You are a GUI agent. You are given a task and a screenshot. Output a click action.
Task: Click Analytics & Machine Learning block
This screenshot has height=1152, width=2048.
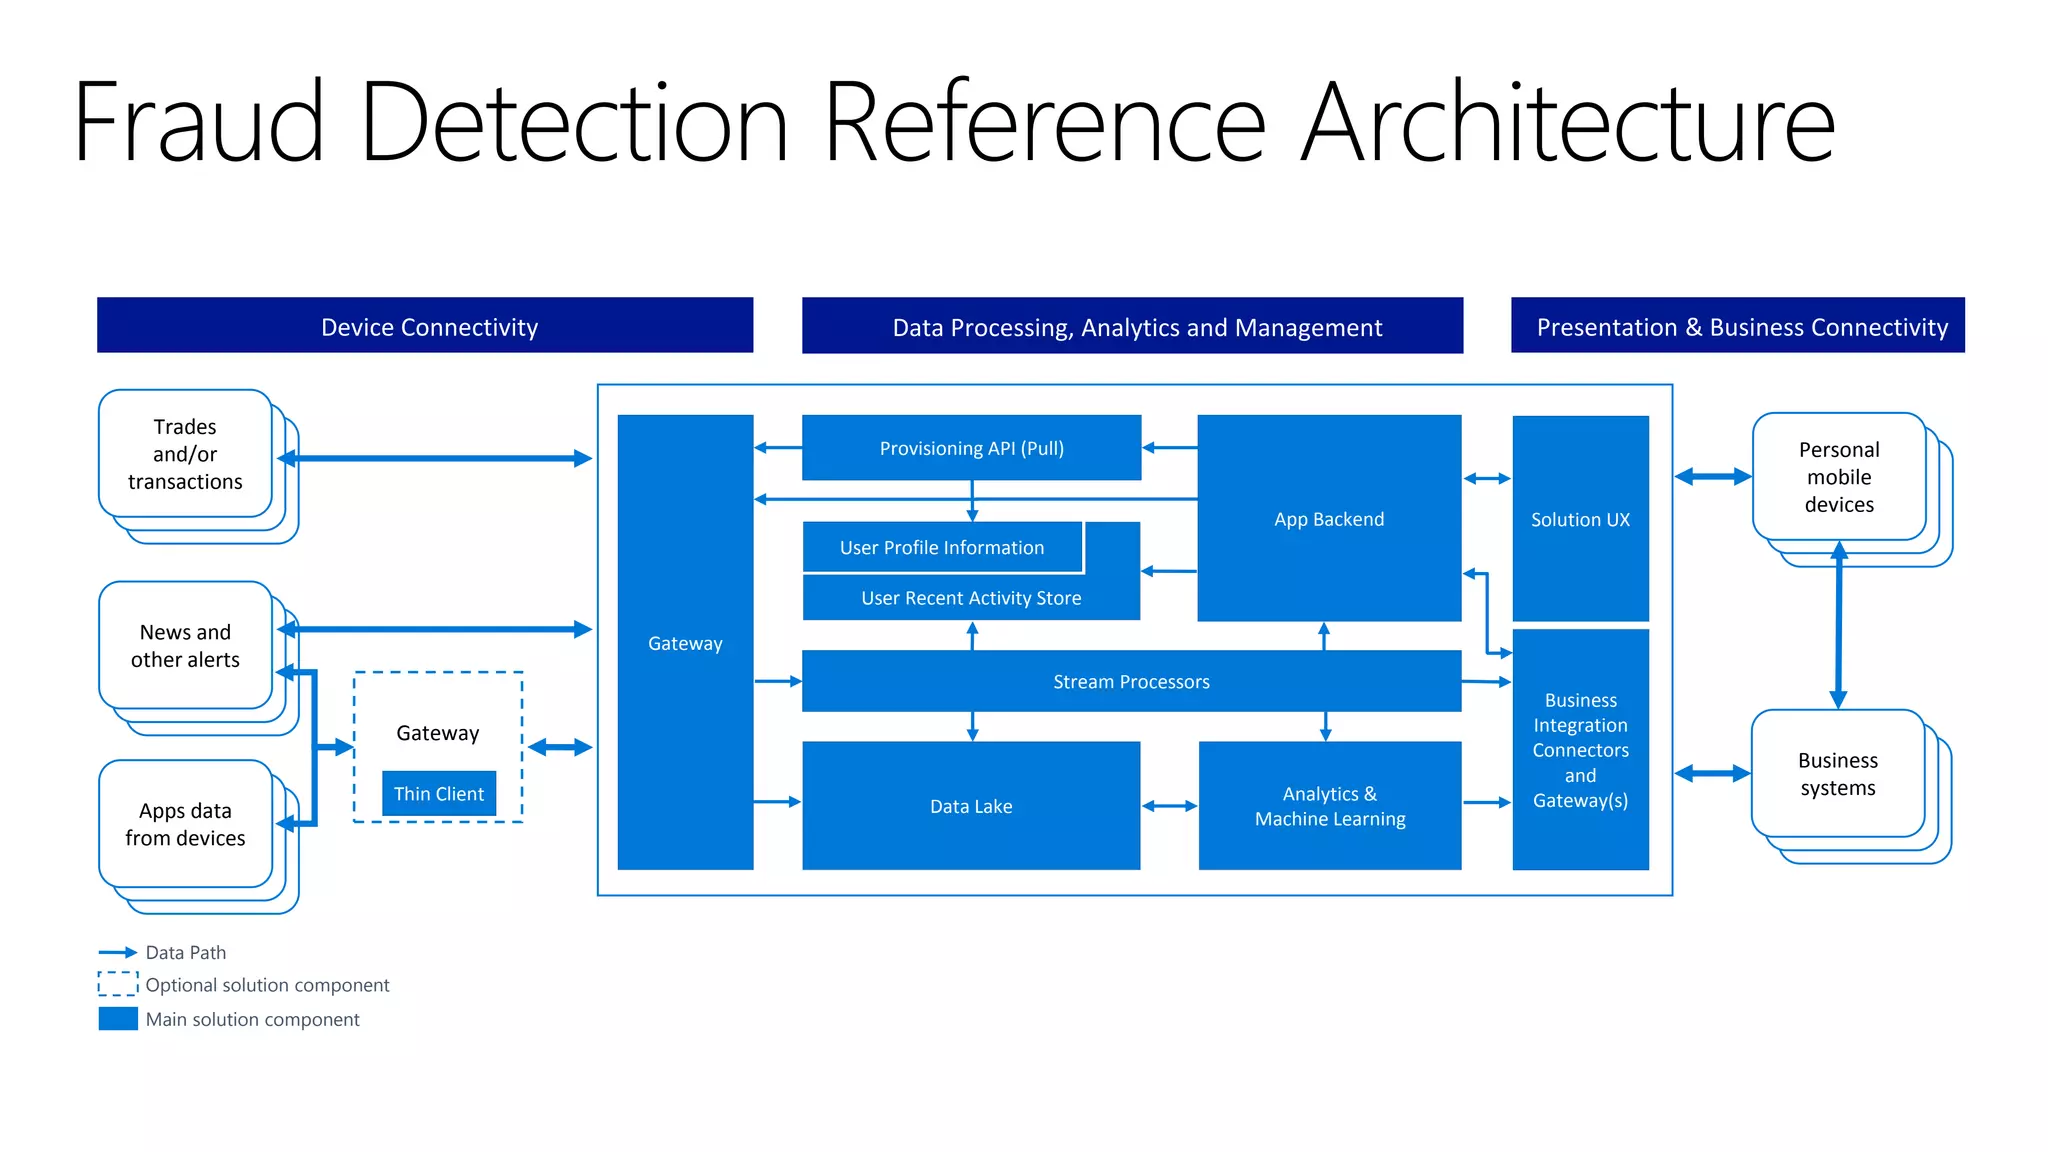[1329, 805]
